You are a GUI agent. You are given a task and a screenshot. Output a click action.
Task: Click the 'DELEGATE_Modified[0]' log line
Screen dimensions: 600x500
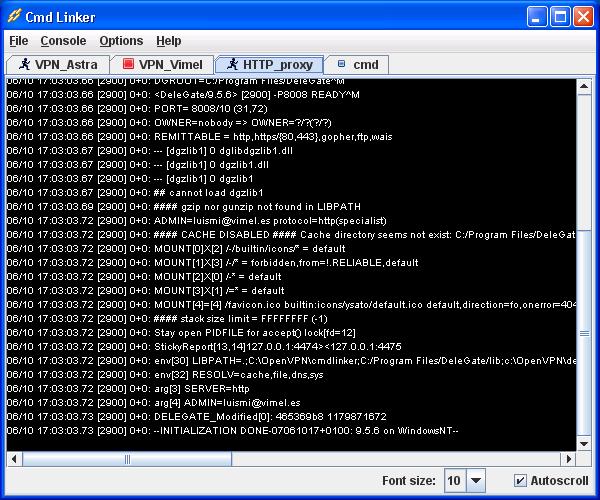[197, 417]
